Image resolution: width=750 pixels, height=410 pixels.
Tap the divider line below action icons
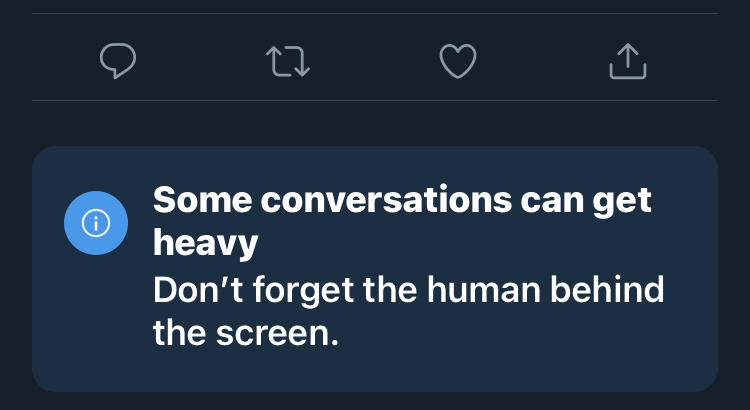point(375,100)
